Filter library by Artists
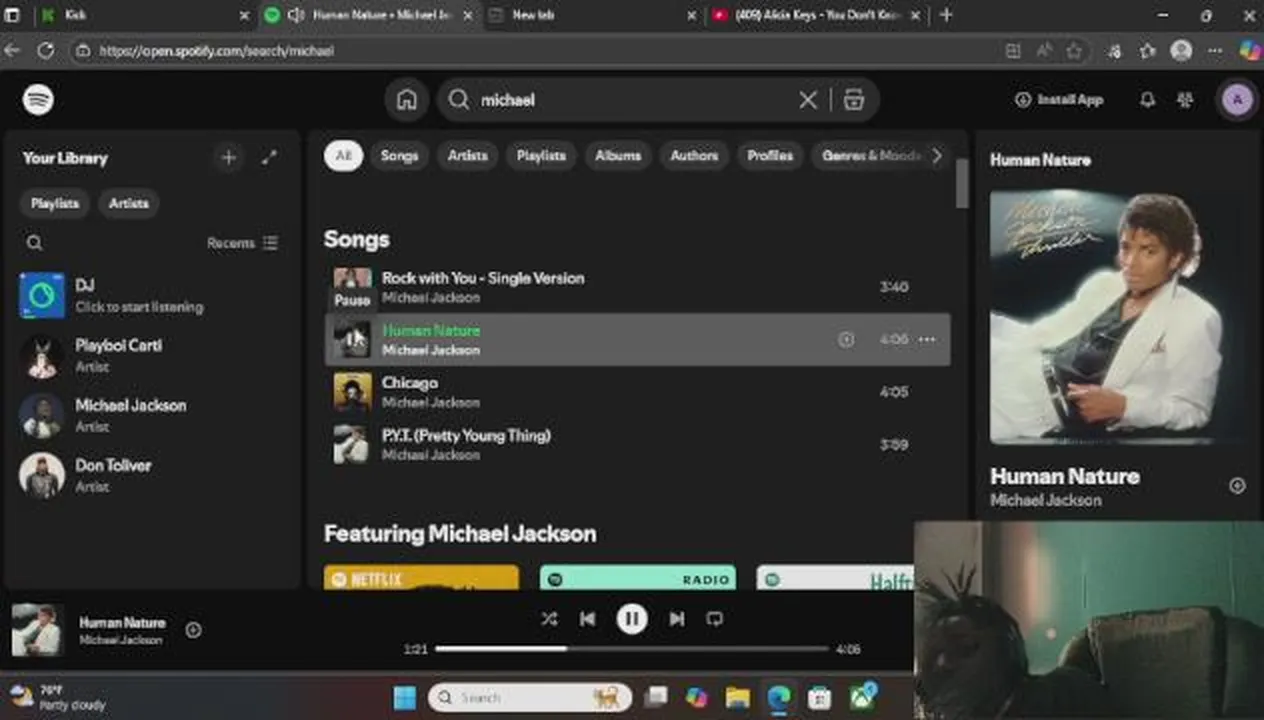The height and width of the screenshot is (720, 1264). coord(128,203)
